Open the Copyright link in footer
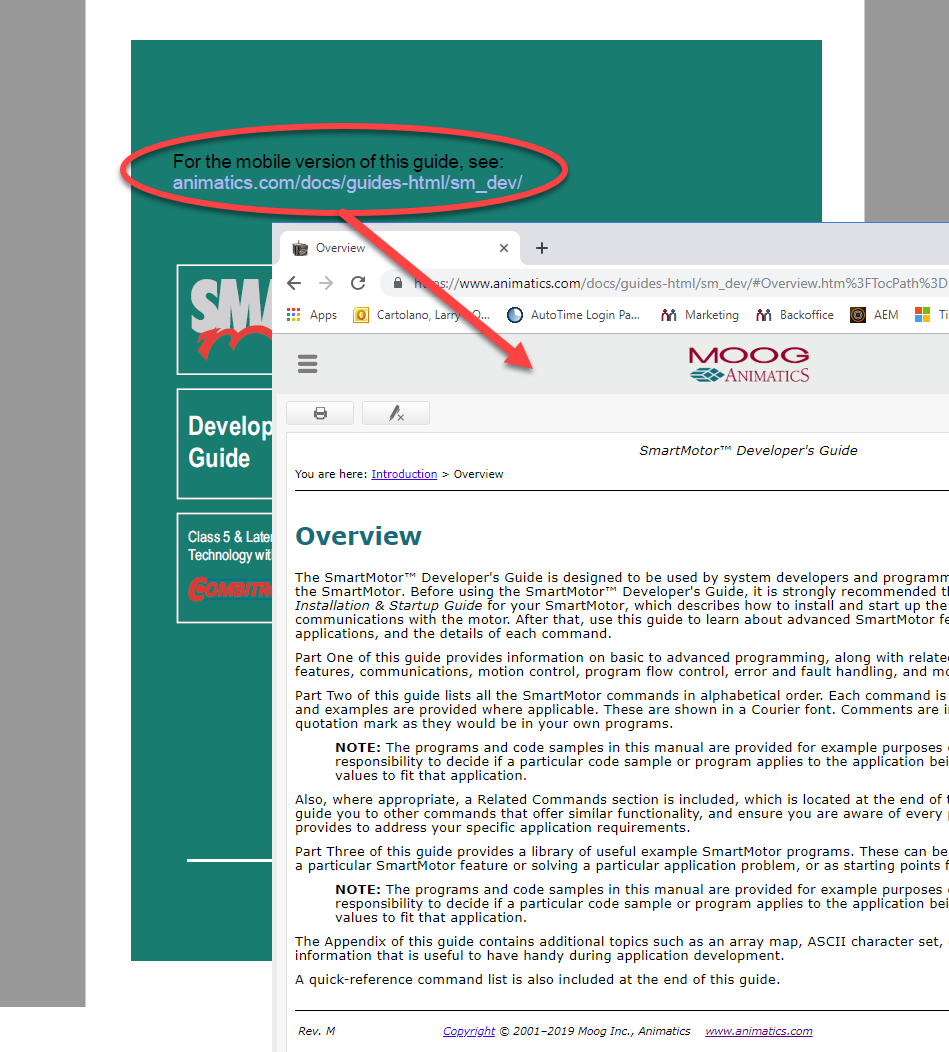Screen dimensions: 949x1052 (468, 1031)
